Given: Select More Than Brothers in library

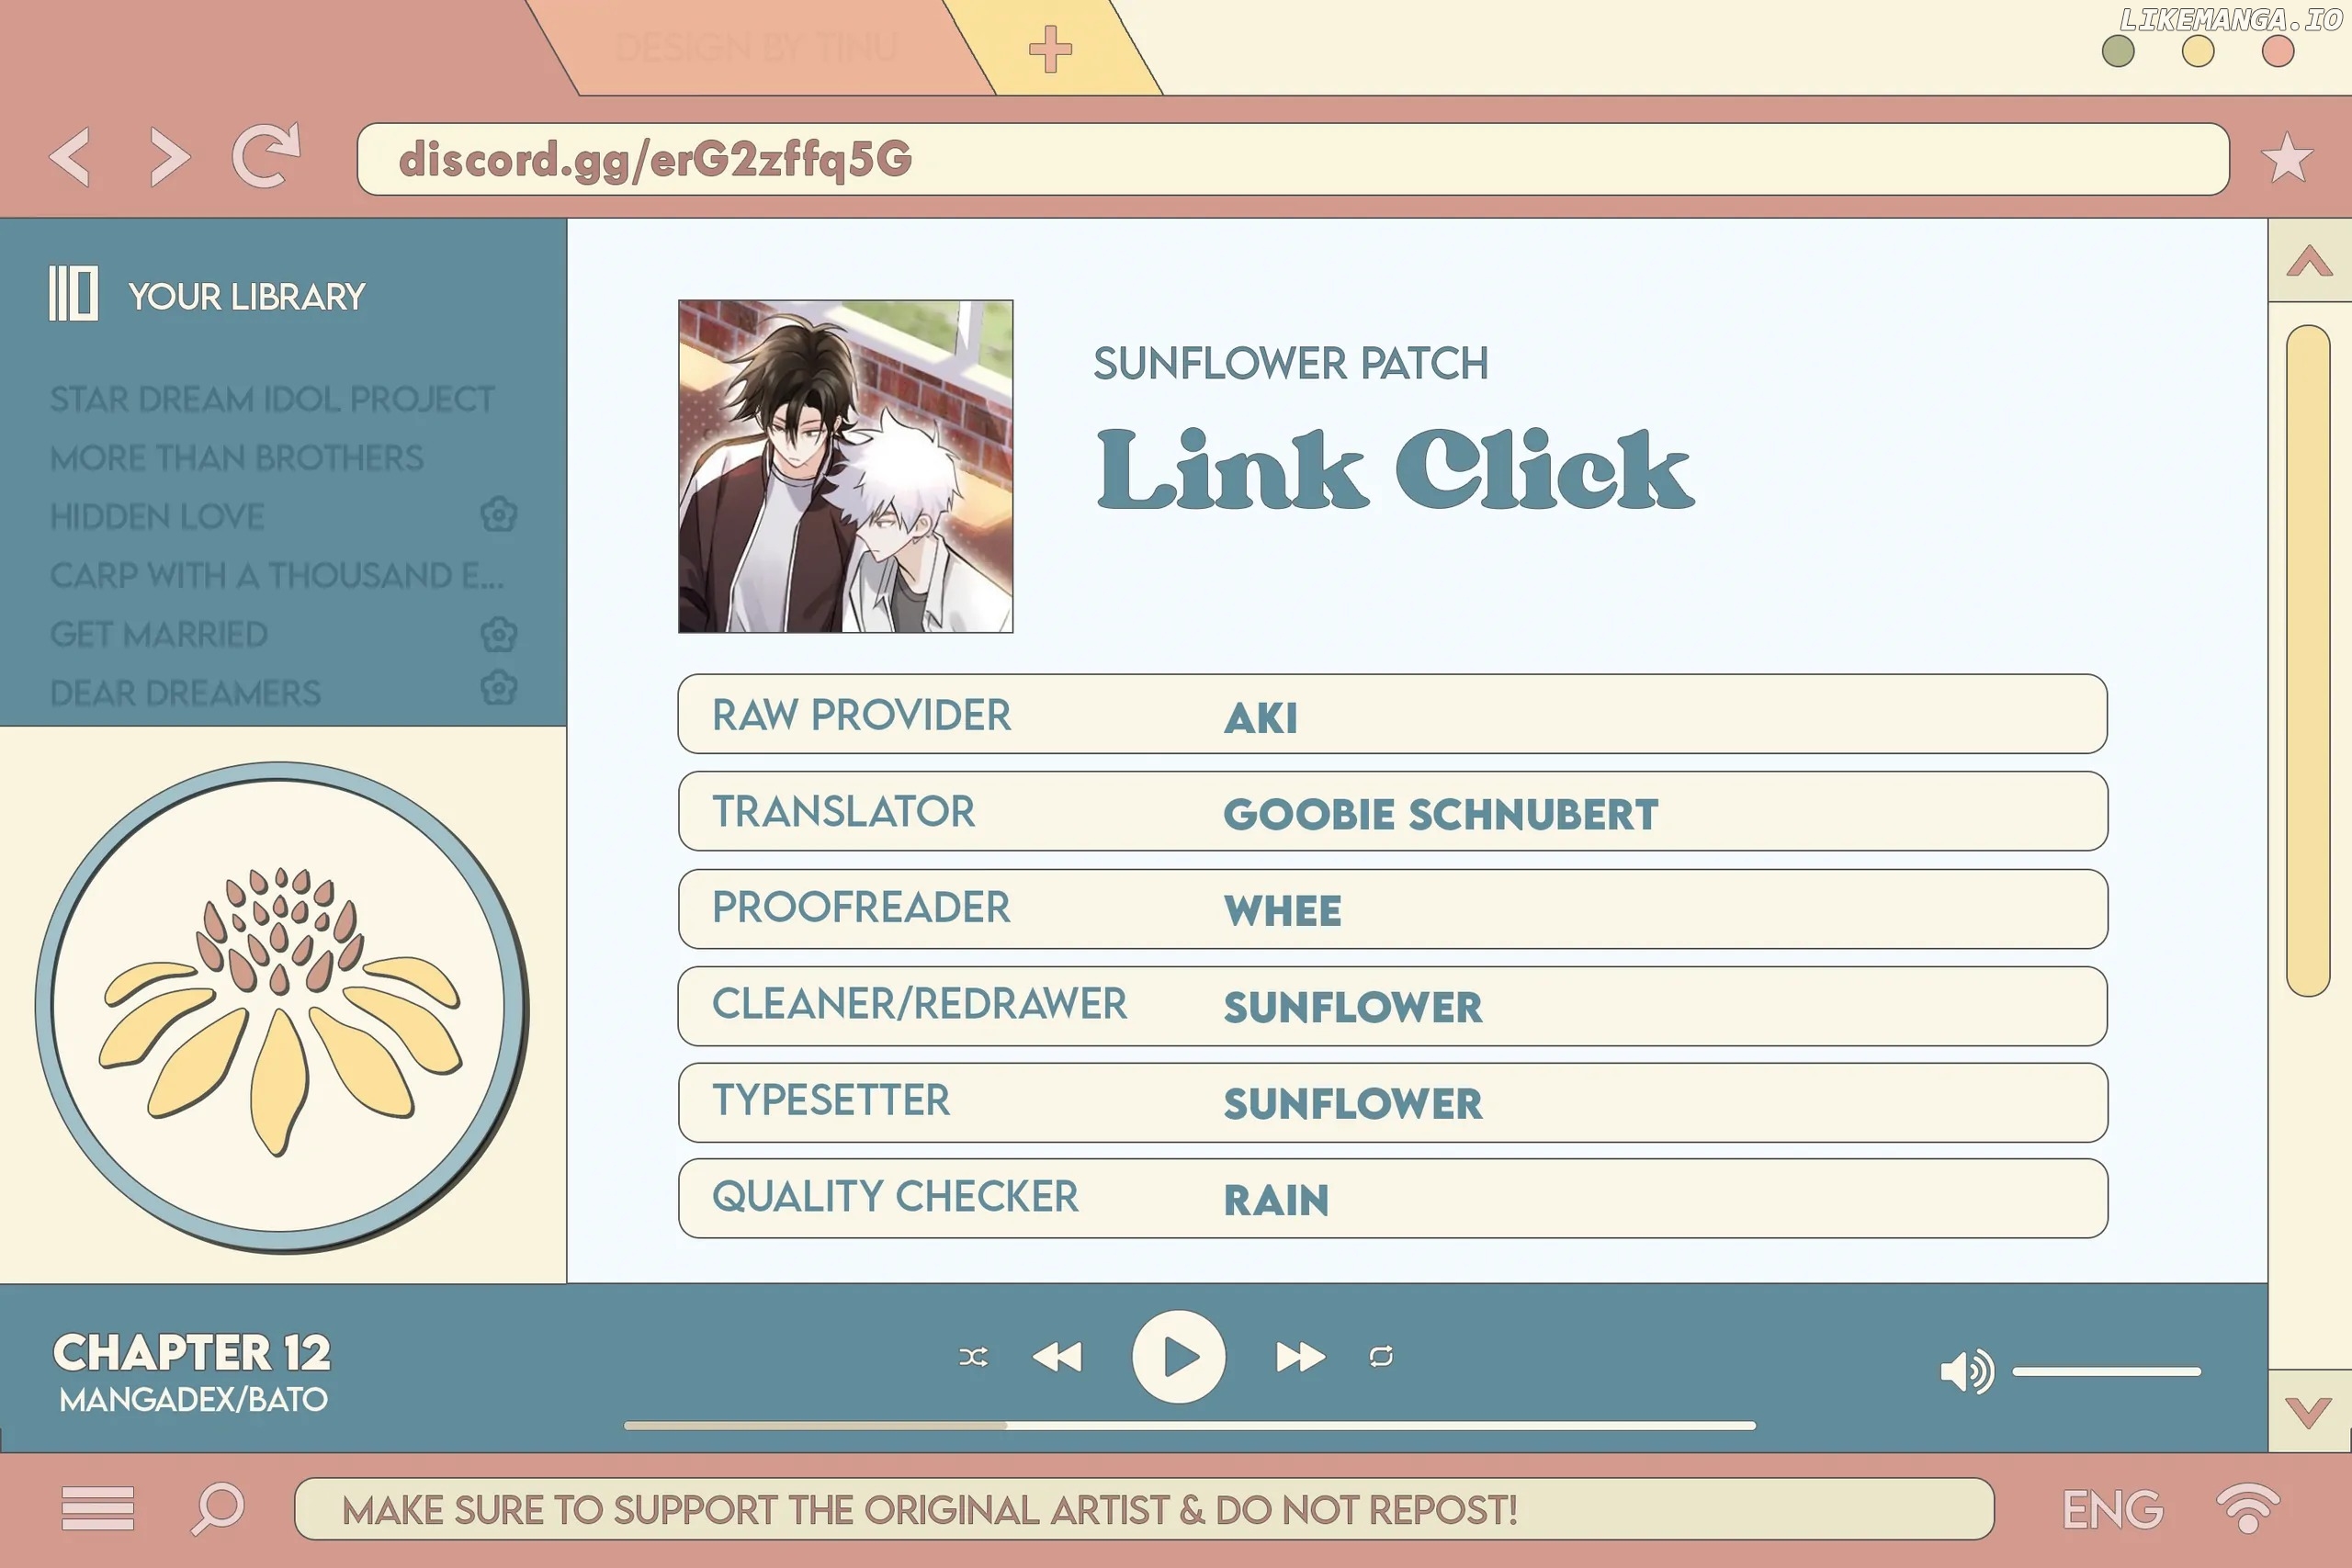Looking at the screenshot, I should click(237, 458).
